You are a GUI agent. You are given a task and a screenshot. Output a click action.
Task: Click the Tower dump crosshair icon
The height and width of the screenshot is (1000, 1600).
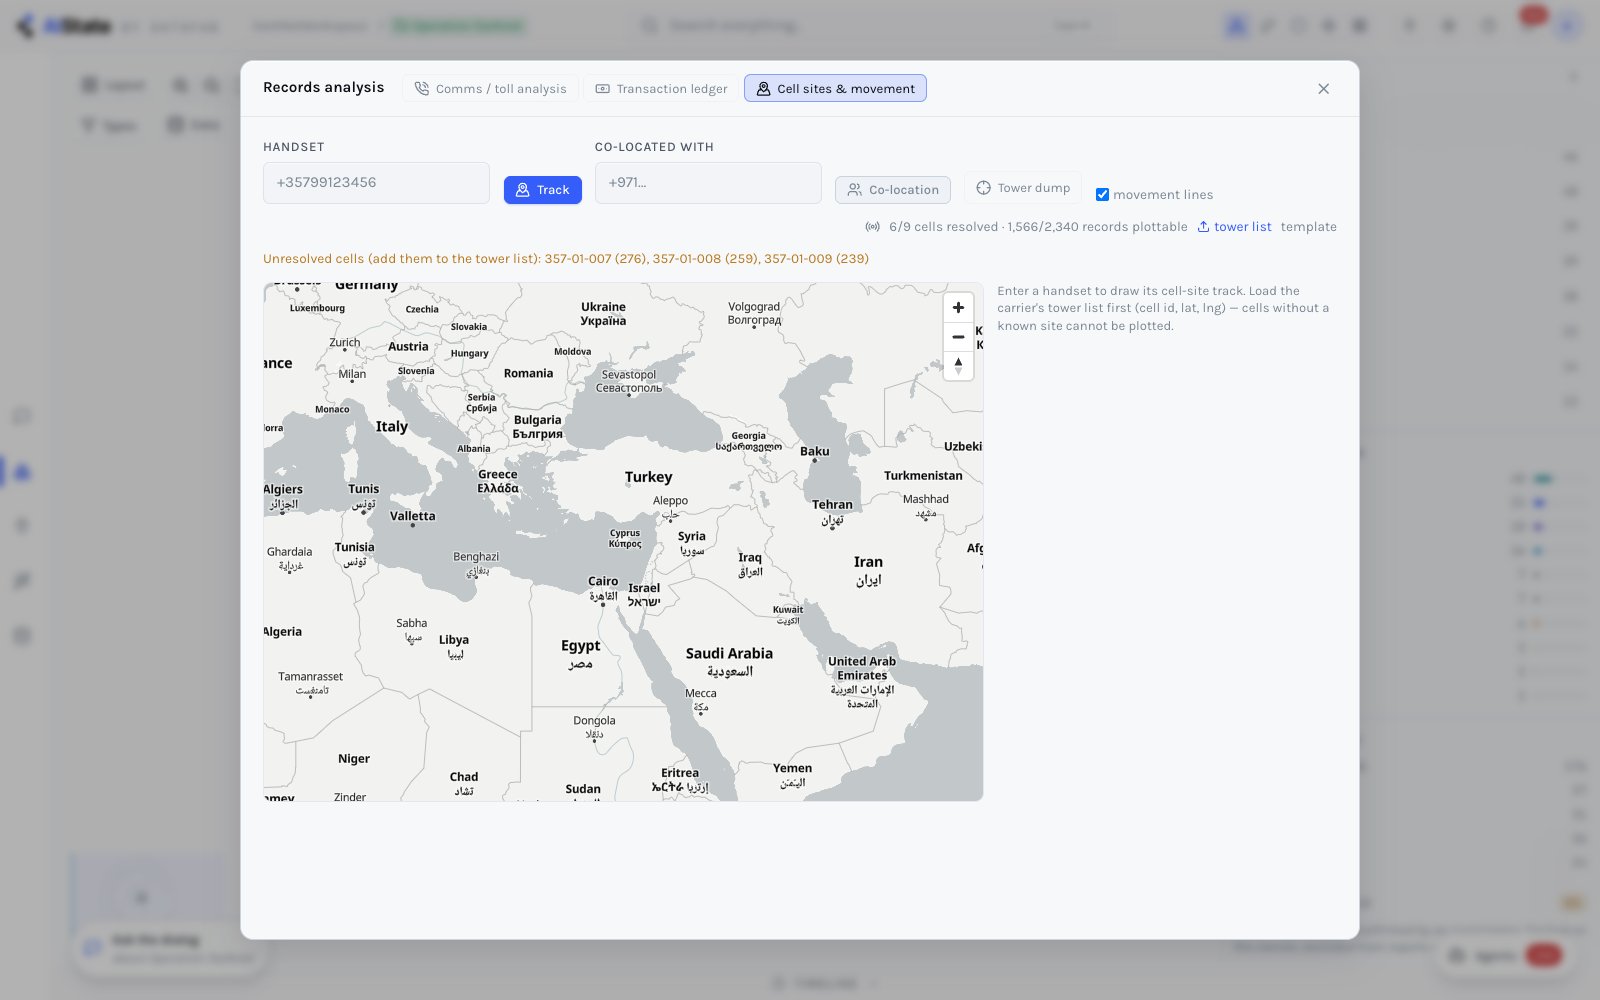pos(983,188)
